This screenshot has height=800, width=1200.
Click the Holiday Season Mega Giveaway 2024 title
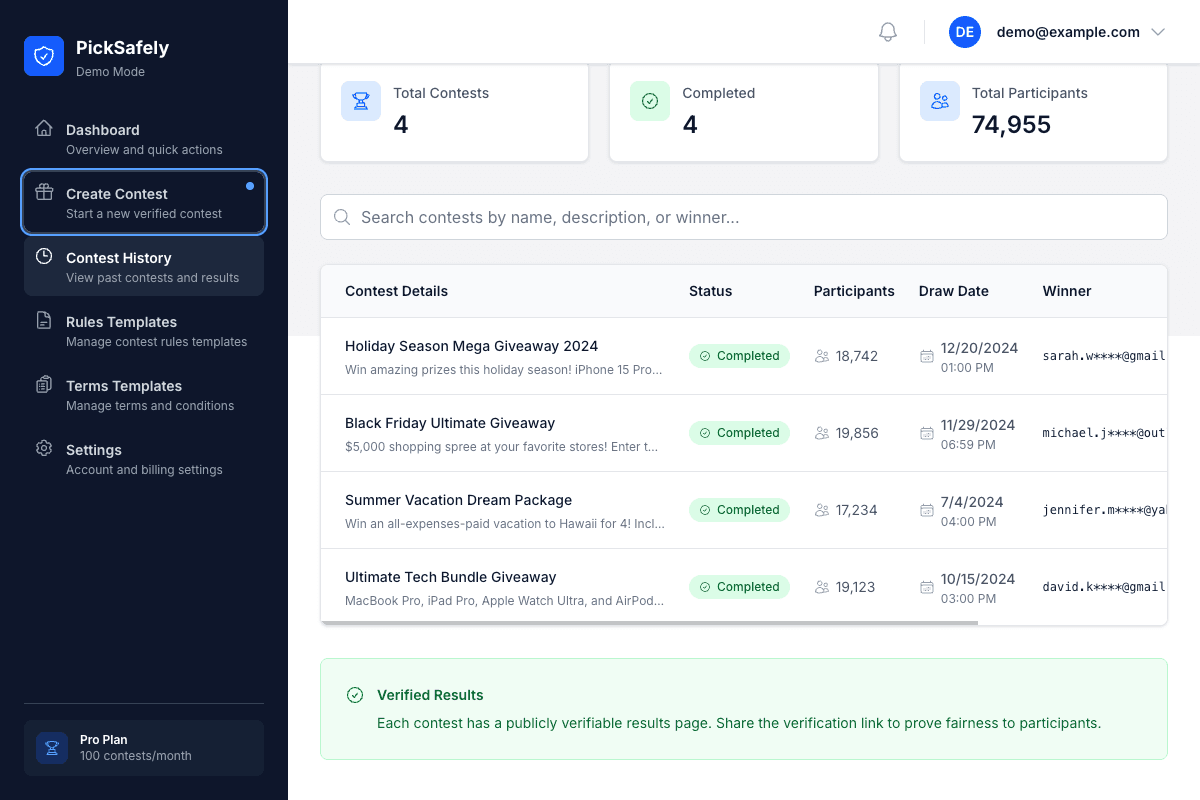coord(471,346)
